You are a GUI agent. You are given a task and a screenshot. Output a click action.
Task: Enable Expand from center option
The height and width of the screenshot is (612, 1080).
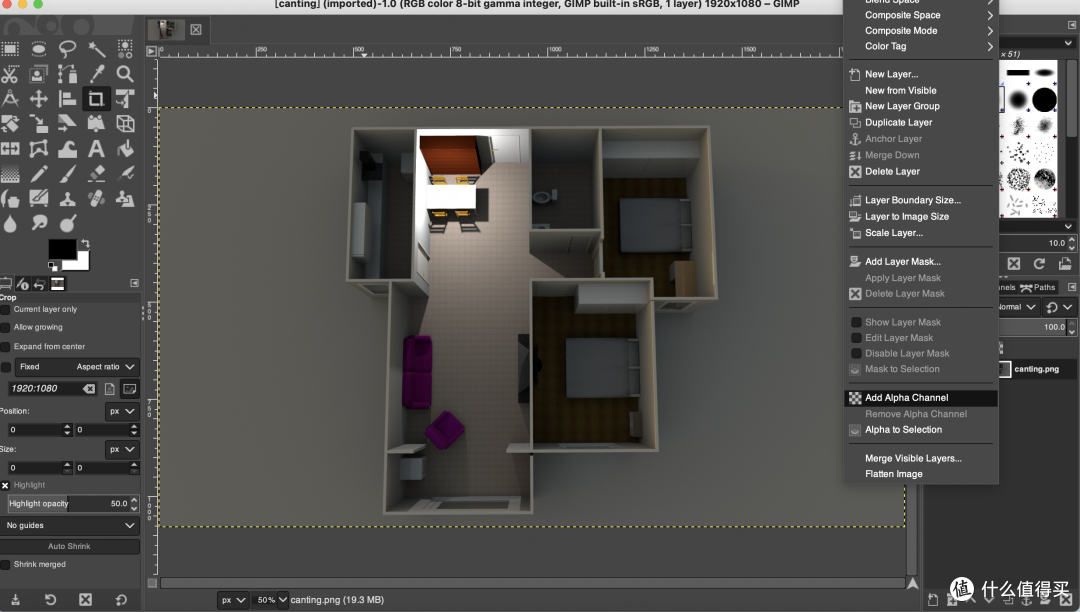6,347
